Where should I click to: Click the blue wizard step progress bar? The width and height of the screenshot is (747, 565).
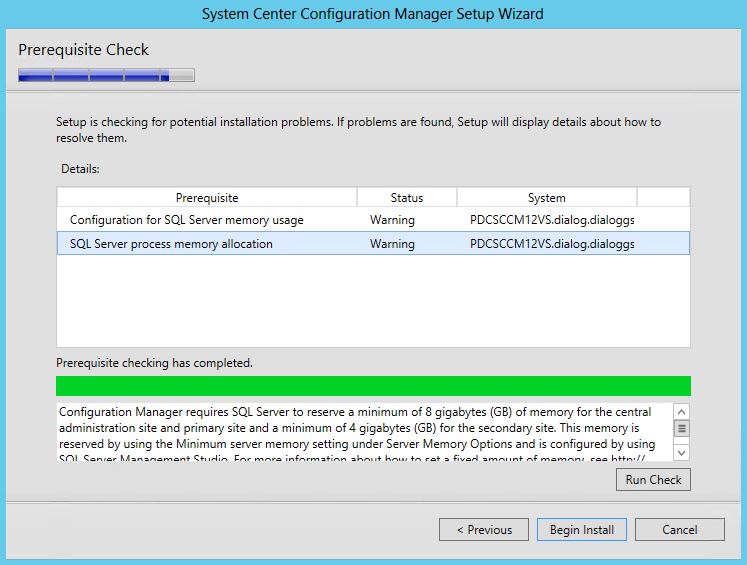tap(106, 75)
